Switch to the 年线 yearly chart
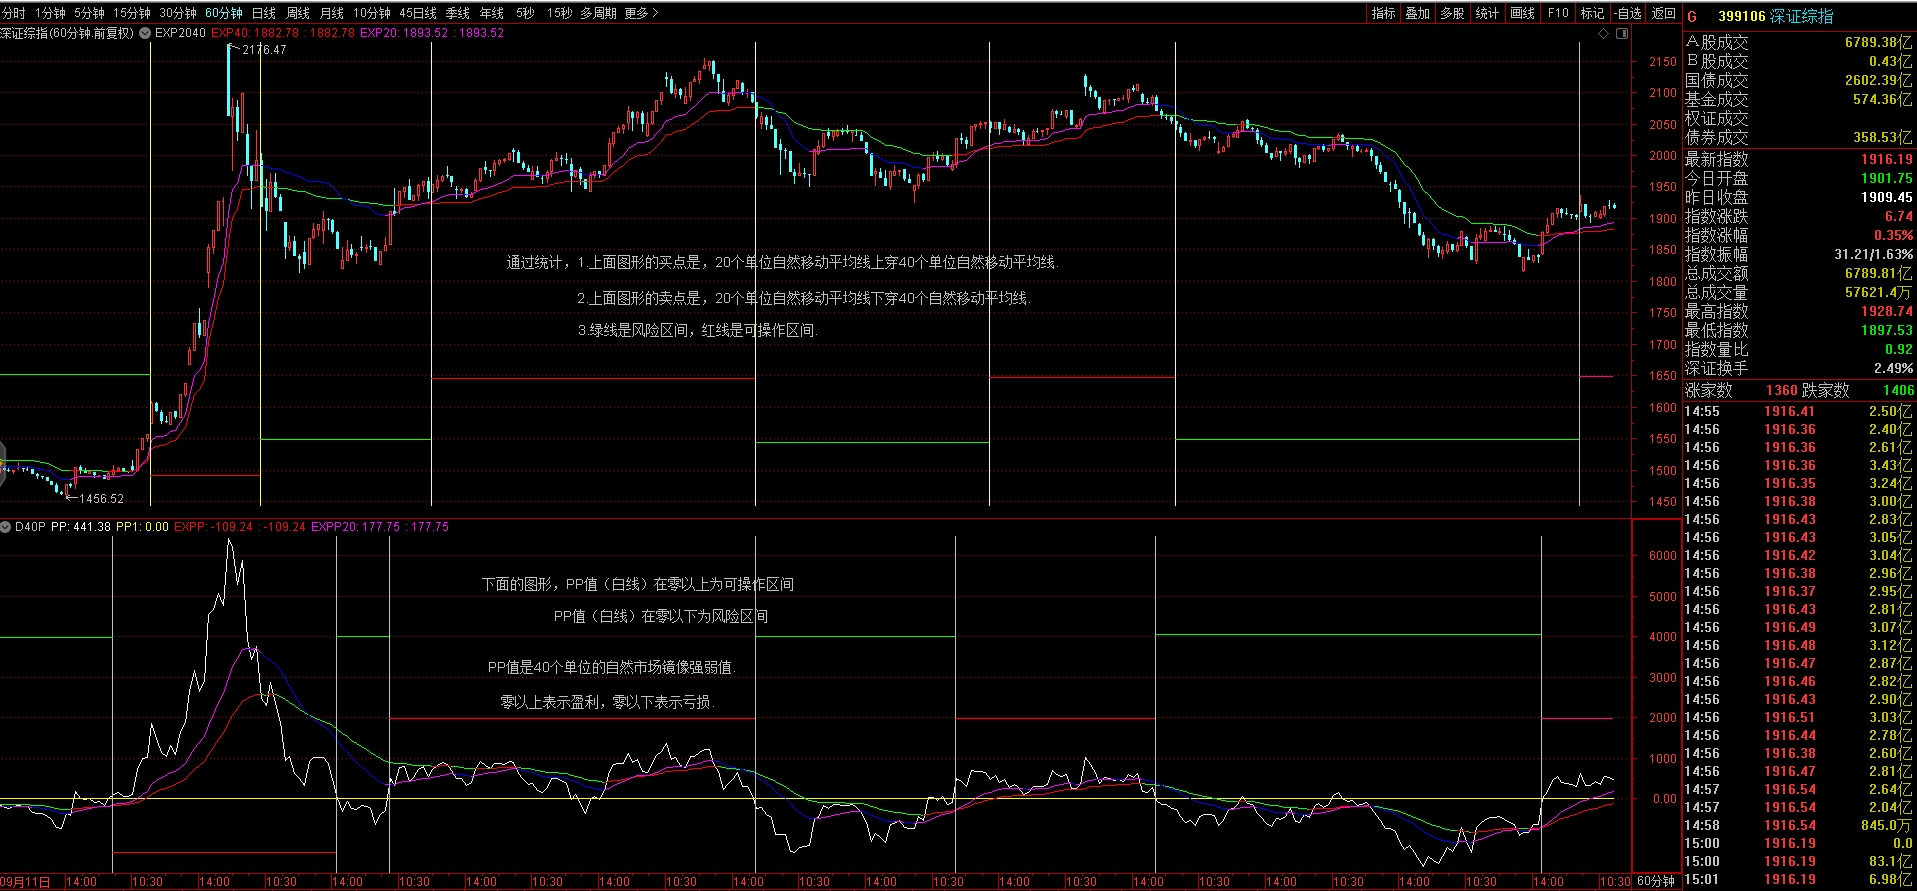Screen dimensions: 1917x891 pyautogui.click(x=492, y=13)
